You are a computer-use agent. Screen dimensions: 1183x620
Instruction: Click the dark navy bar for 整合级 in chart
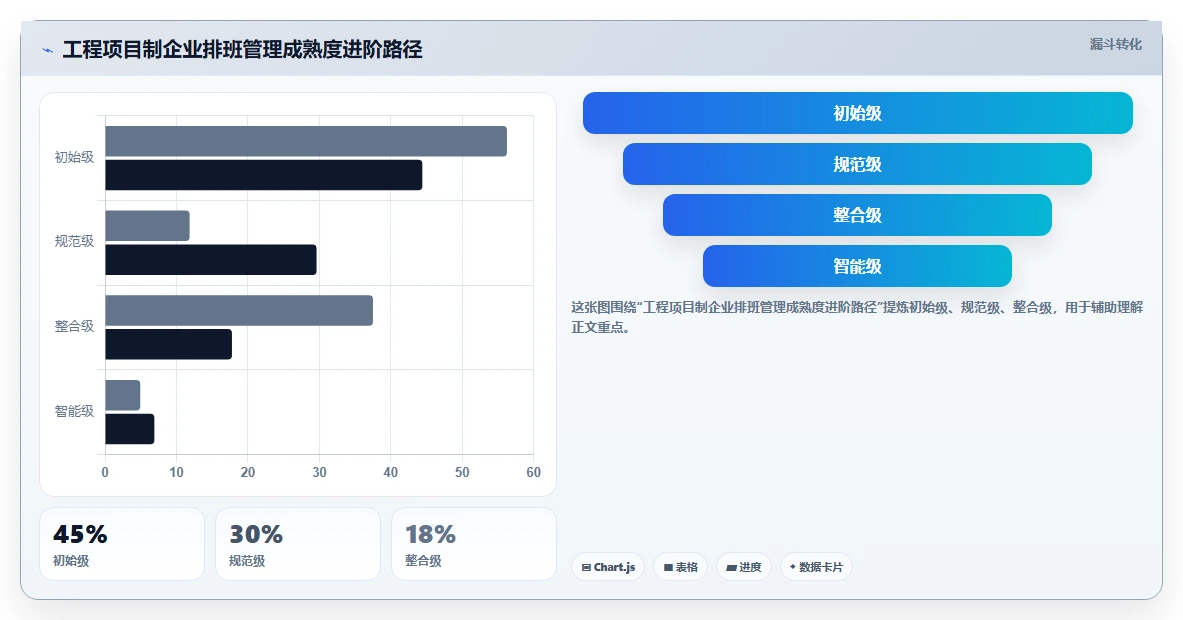coord(168,344)
